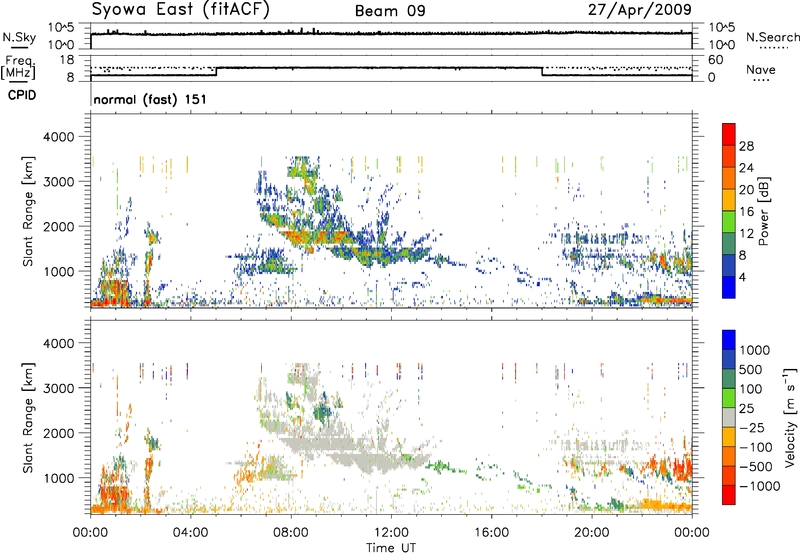Click the '10^0' tick next to N.Search
This screenshot has height=554, width=800.
pos(722,45)
